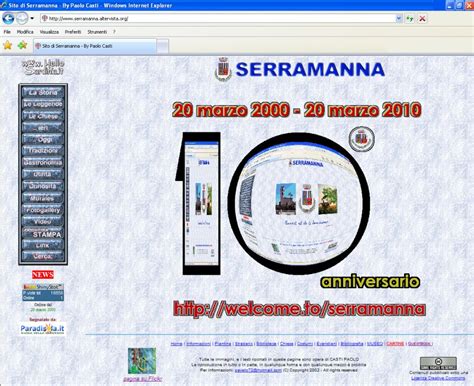Open the File menu
The image size is (474, 386).
(7, 32)
